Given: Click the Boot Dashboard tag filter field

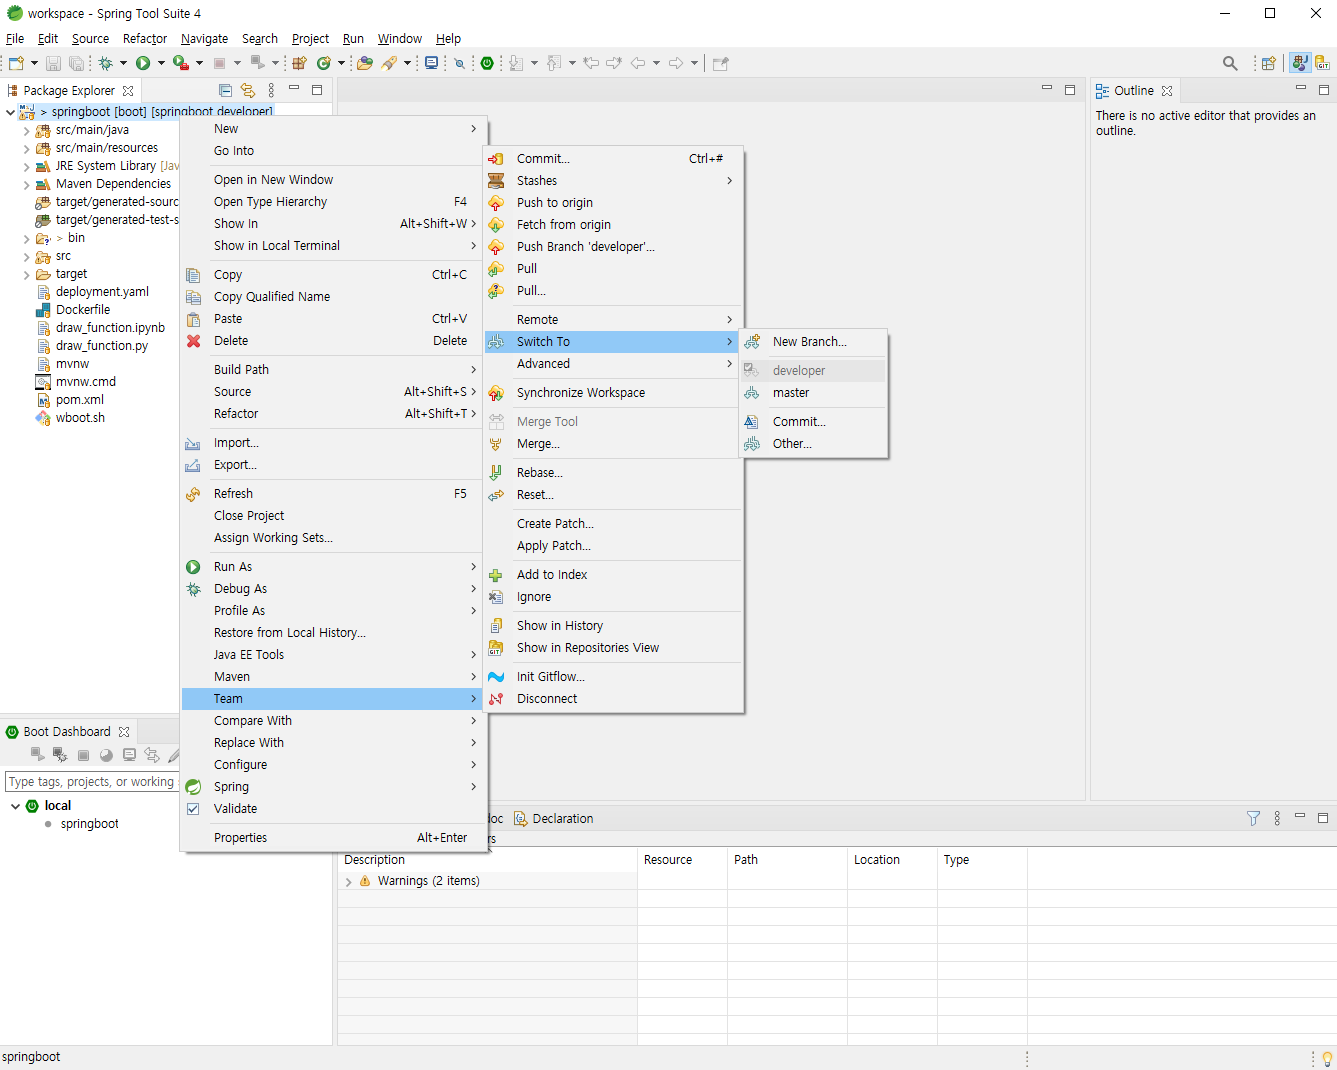Looking at the screenshot, I should (91, 782).
